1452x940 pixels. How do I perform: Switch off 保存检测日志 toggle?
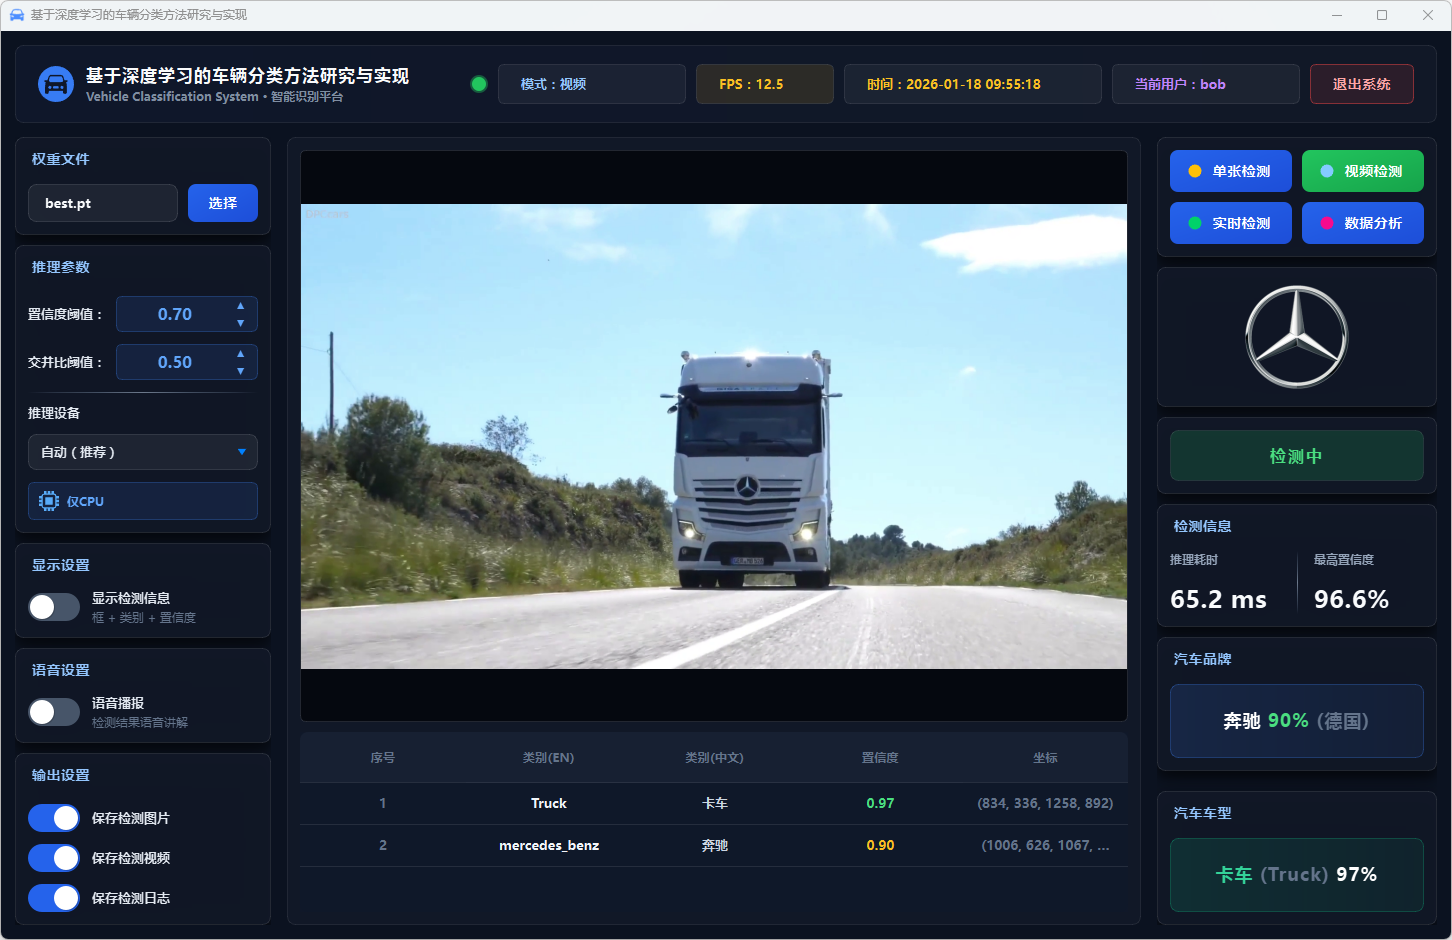click(x=54, y=898)
